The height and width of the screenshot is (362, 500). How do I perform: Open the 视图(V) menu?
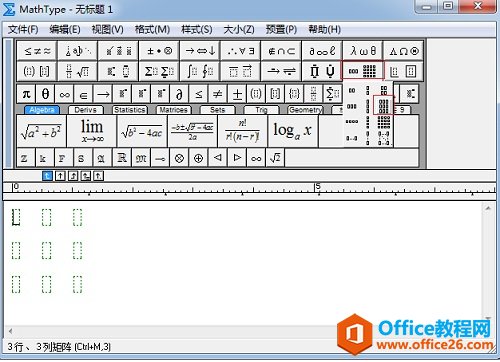click(x=107, y=30)
